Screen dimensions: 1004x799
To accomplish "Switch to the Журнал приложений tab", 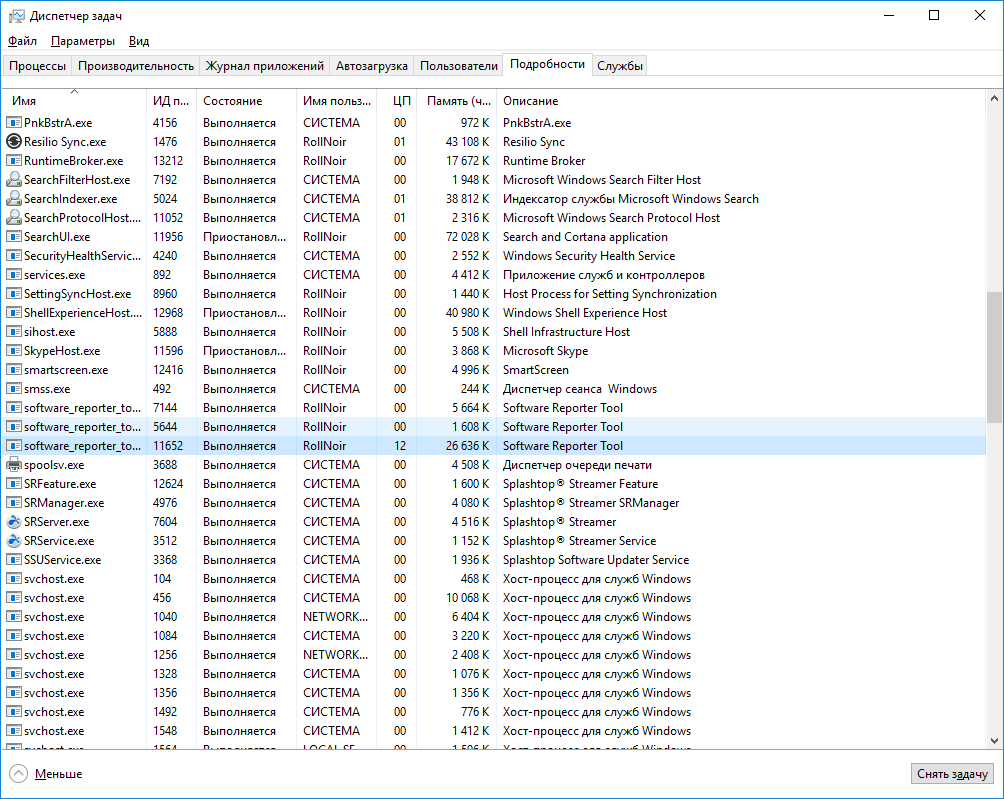I will [x=264, y=66].
